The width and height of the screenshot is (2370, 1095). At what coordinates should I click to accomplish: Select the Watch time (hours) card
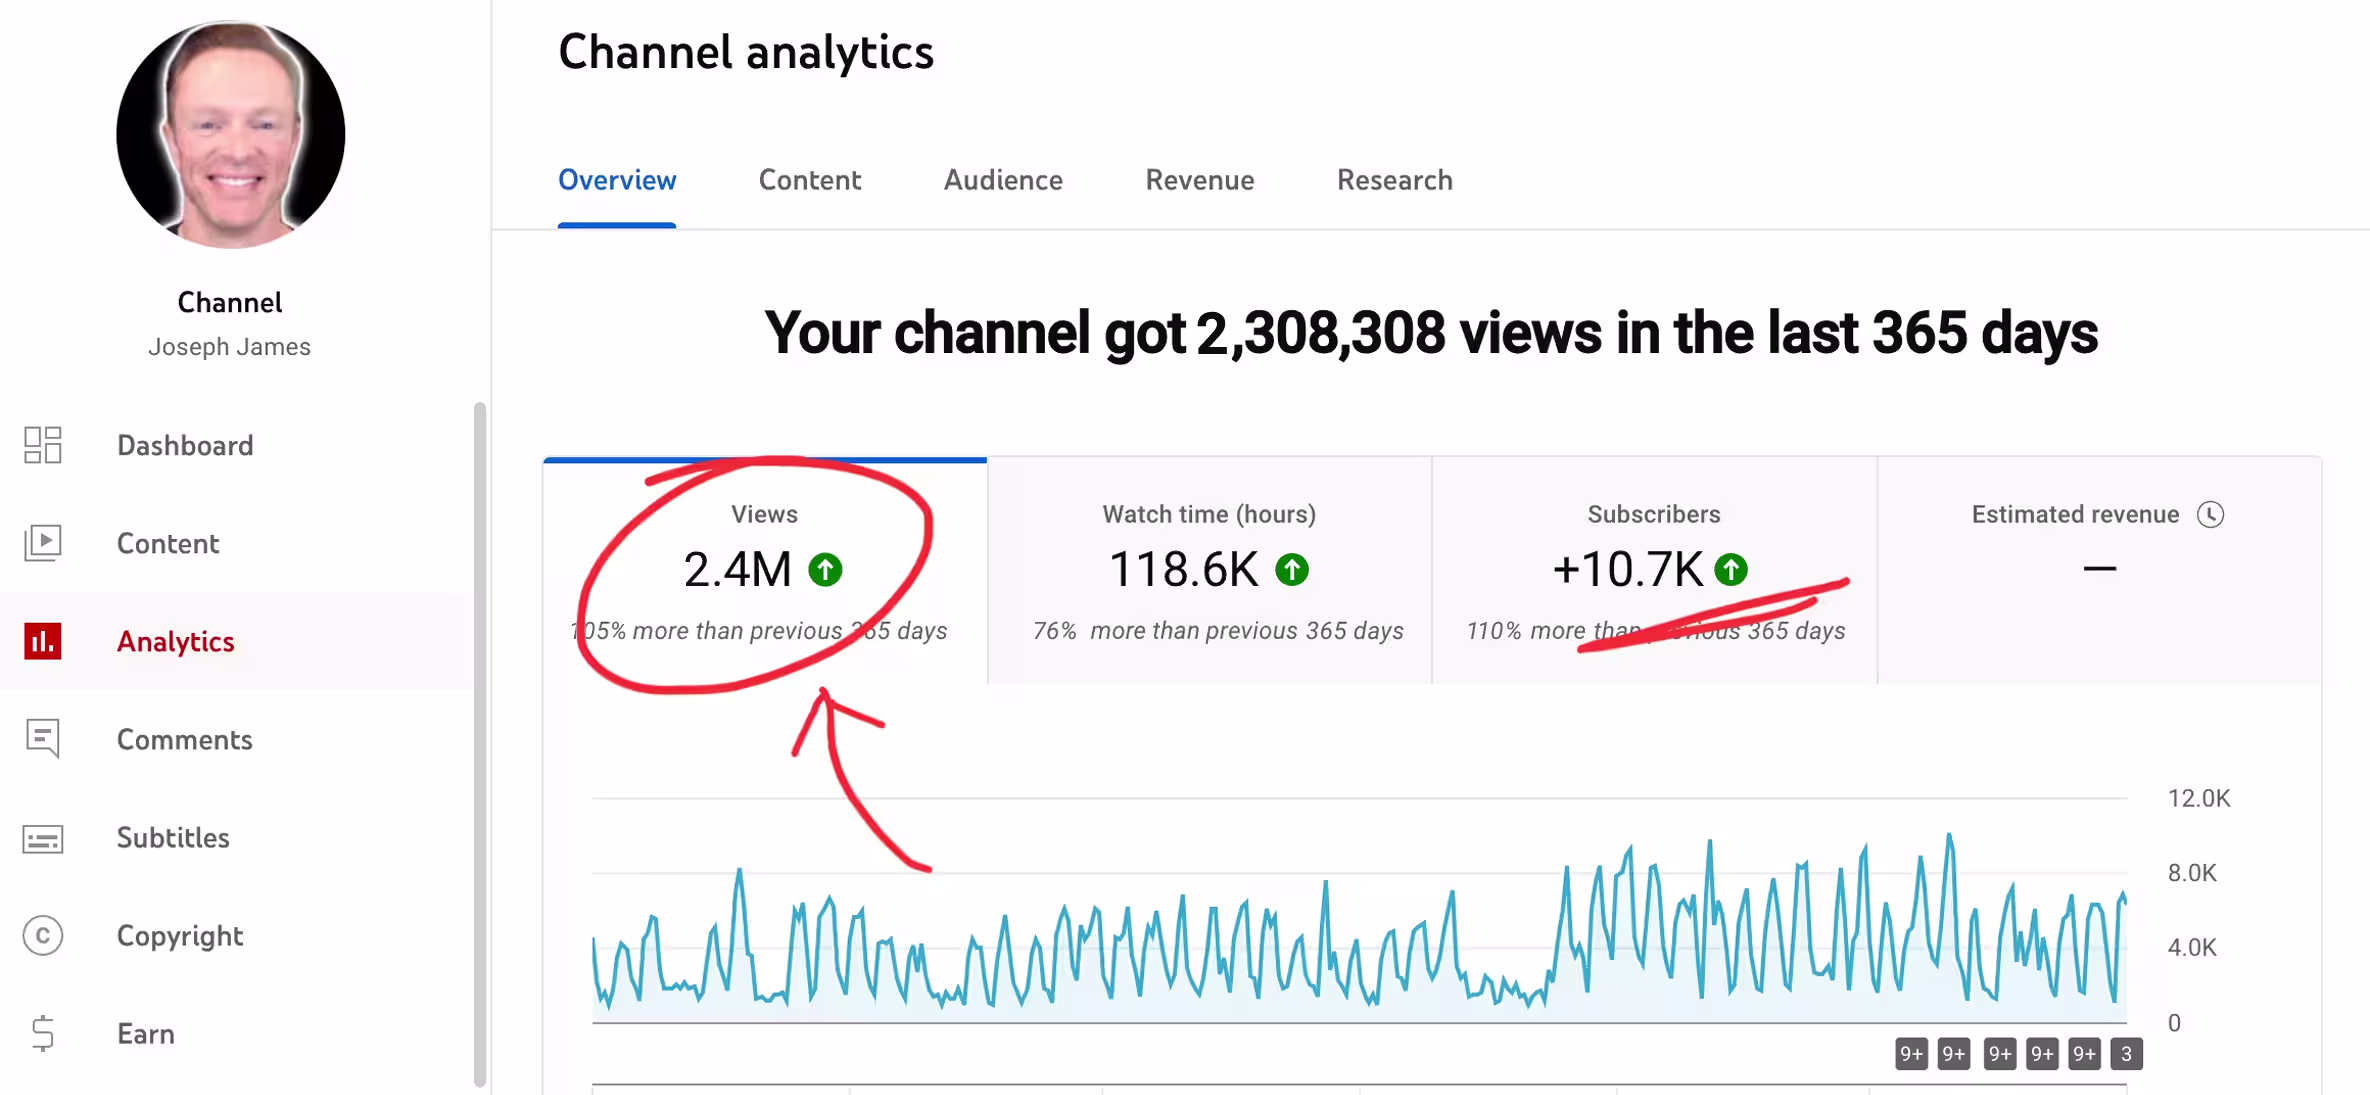click(1209, 571)
